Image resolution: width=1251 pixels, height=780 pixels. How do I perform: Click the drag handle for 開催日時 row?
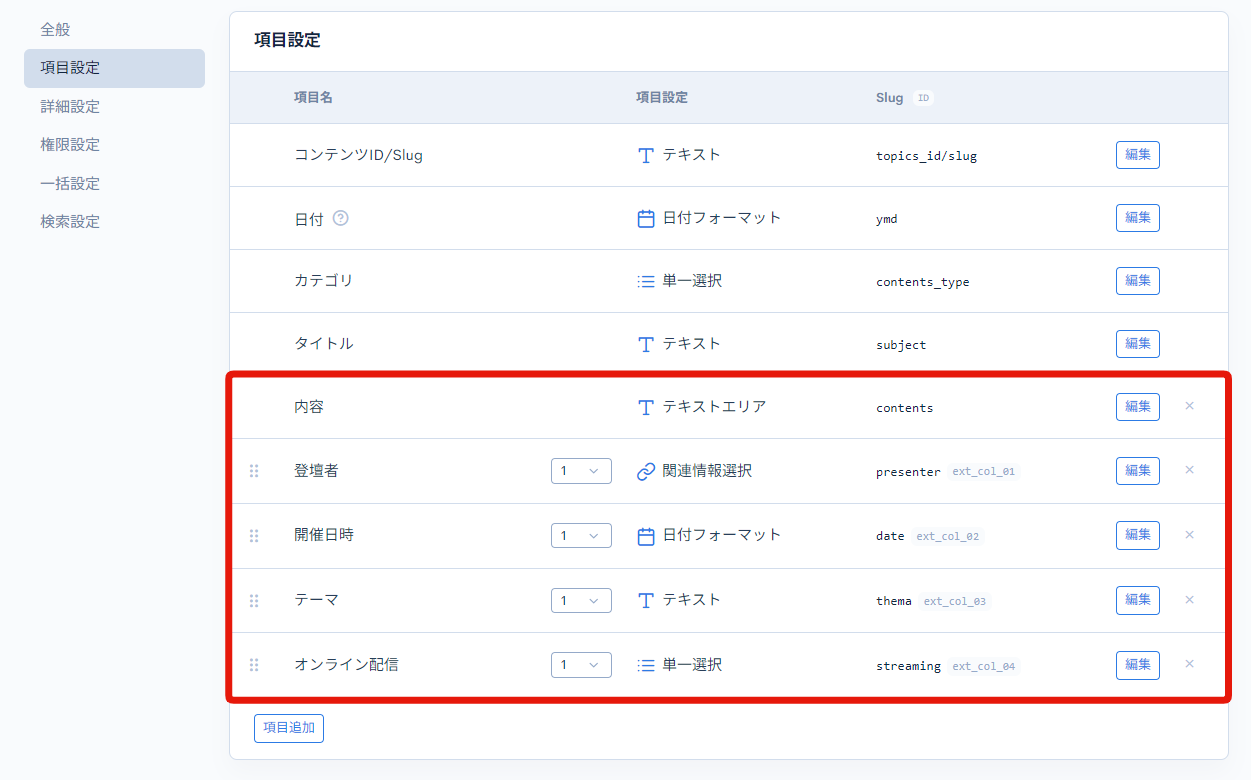point(254,536)
